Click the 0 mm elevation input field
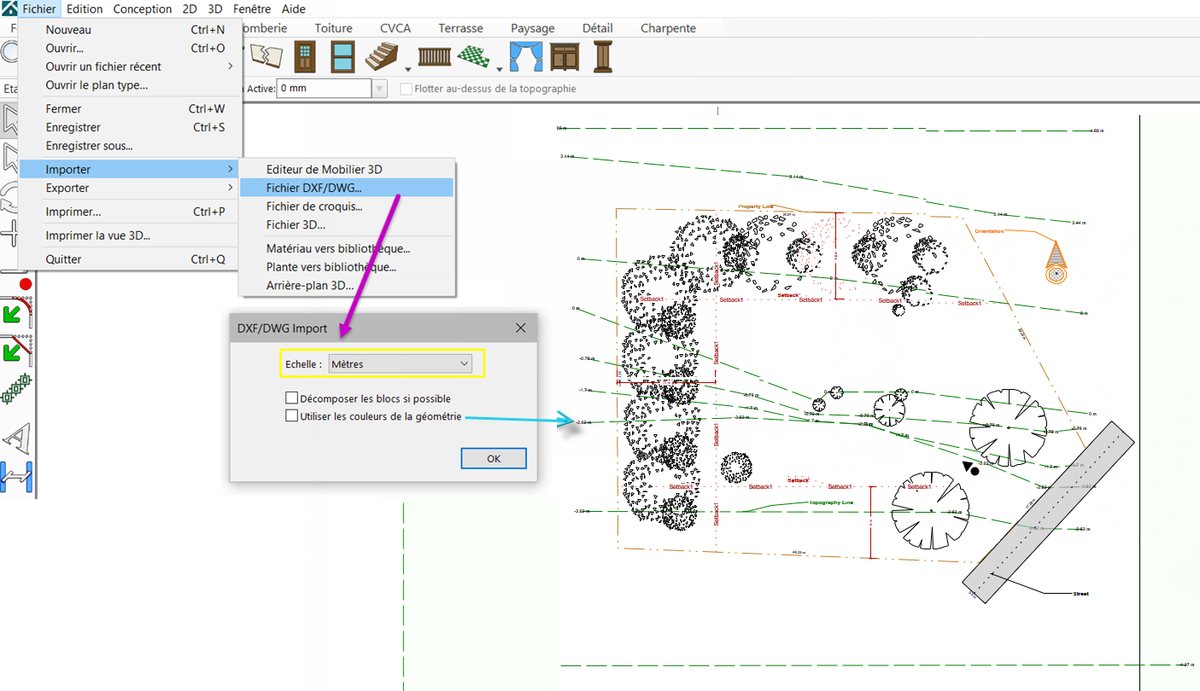The width and height of the screenshot is (1200, 691). (x=324, y=88)
